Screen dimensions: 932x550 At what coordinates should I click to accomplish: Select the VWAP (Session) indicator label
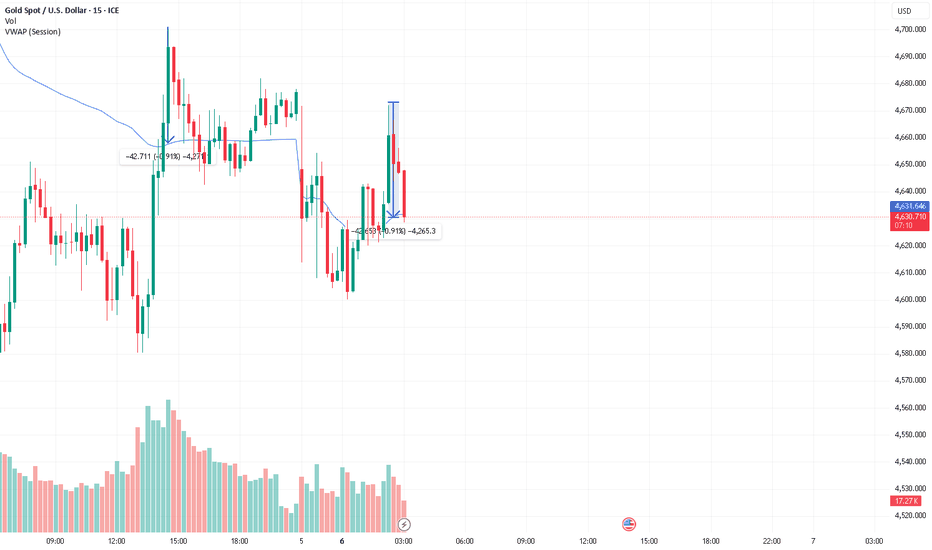(33, 32)
